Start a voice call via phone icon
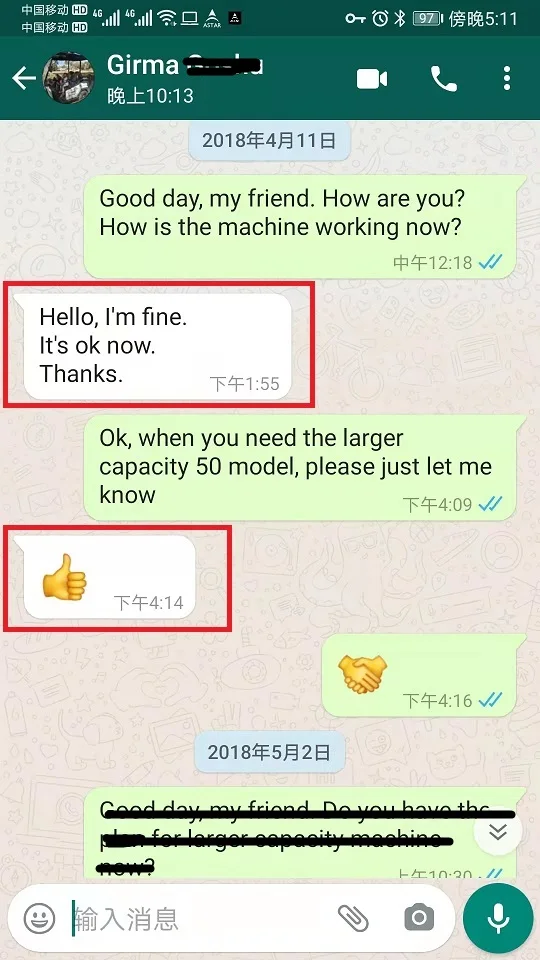This screenshot has height=960, width=540. click(x=444, y=79)
